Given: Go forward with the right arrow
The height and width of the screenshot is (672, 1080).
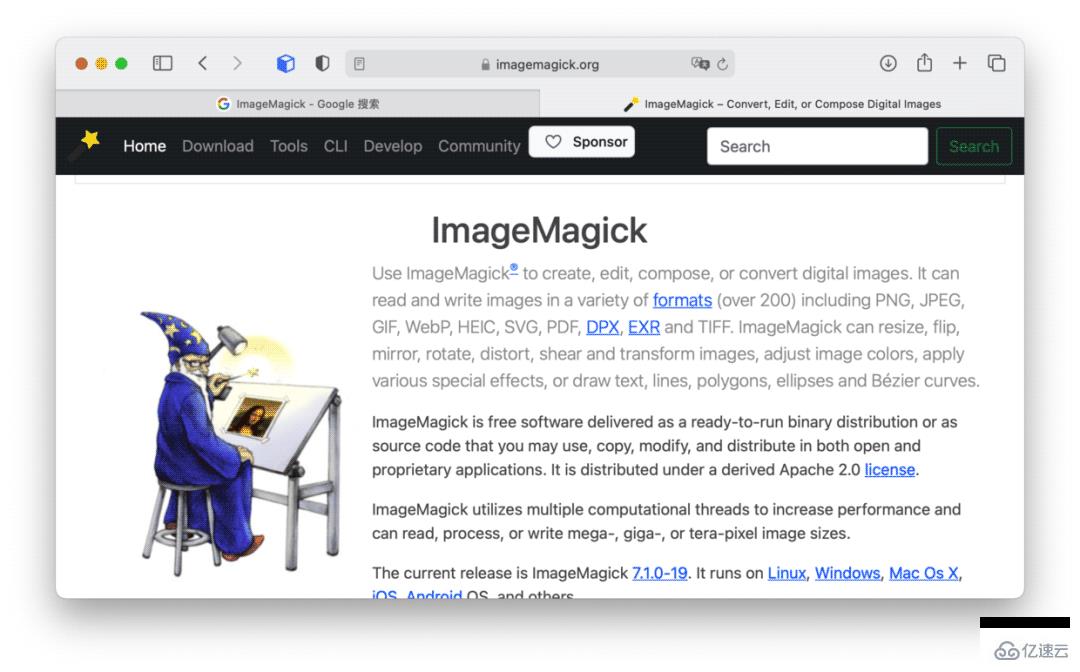Looking at the screenshot, I should click(238, 63).
